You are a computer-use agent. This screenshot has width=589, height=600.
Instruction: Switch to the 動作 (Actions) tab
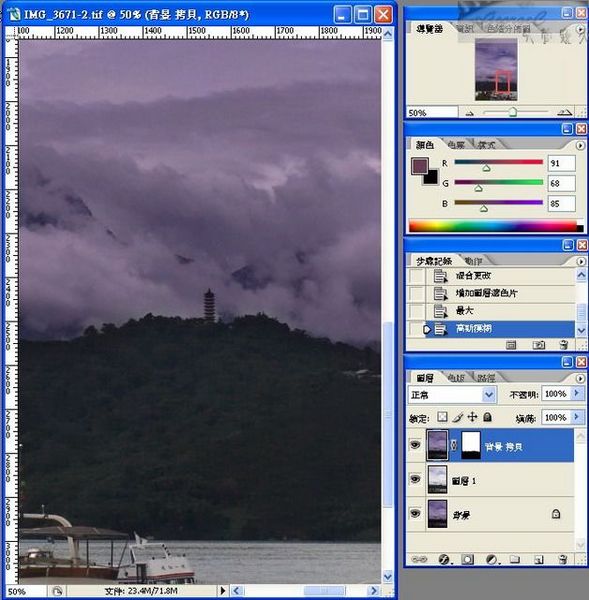click(473, 261)
